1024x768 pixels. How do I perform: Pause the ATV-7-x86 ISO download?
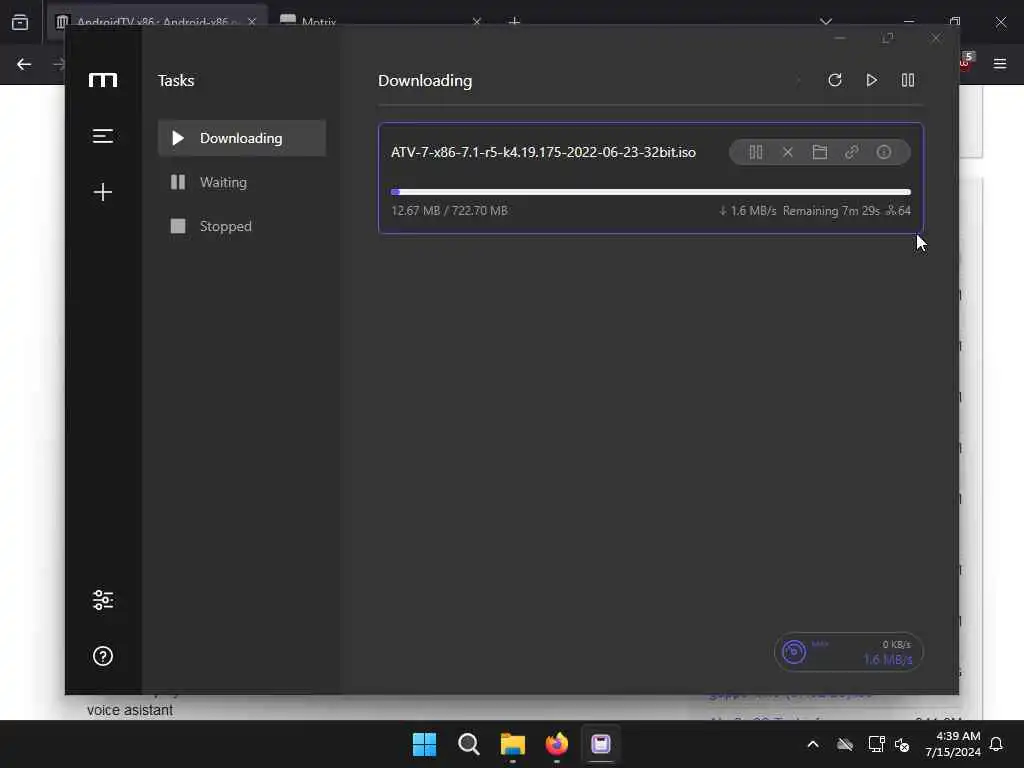(x=756, y=152)
